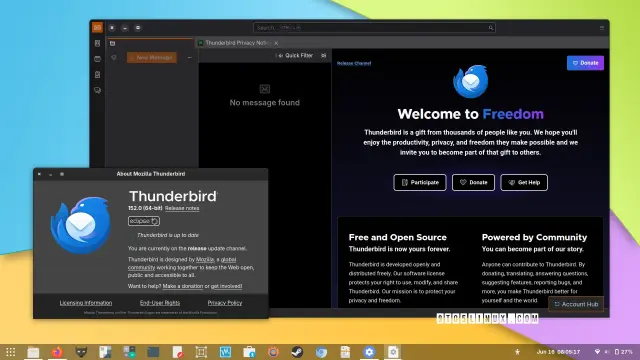Toggle the Quick Filter bar
Screen dimensions: 640x360
(295, 56)
